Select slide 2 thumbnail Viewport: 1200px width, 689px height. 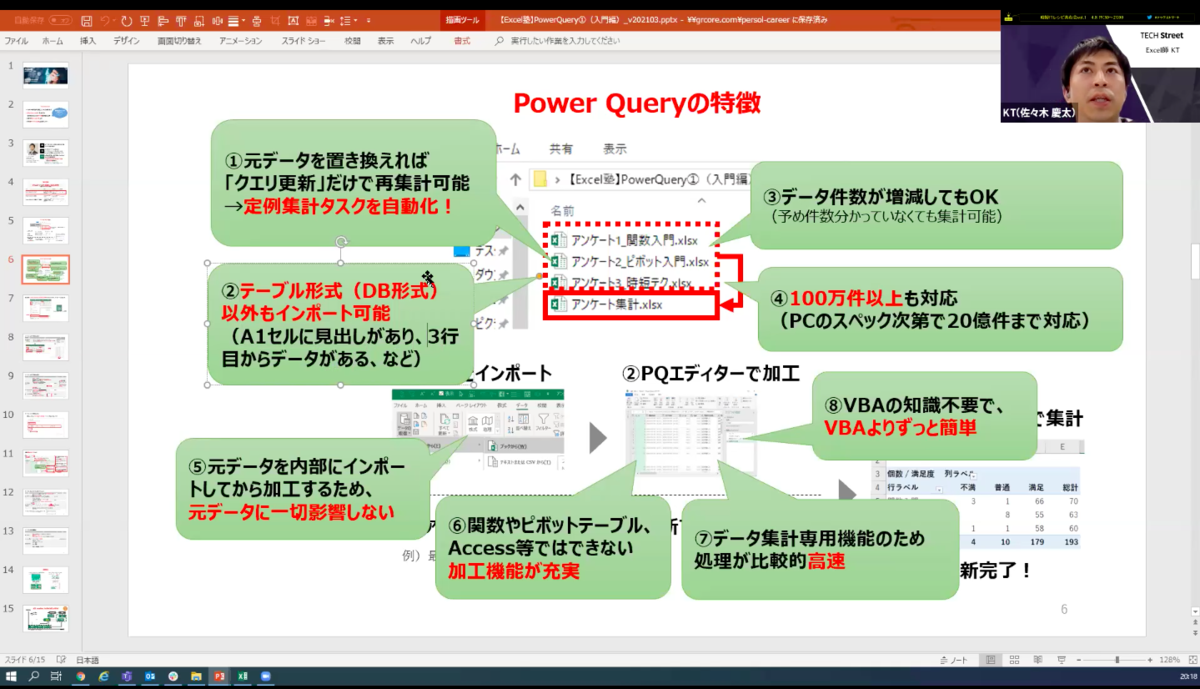pos(46,115)
